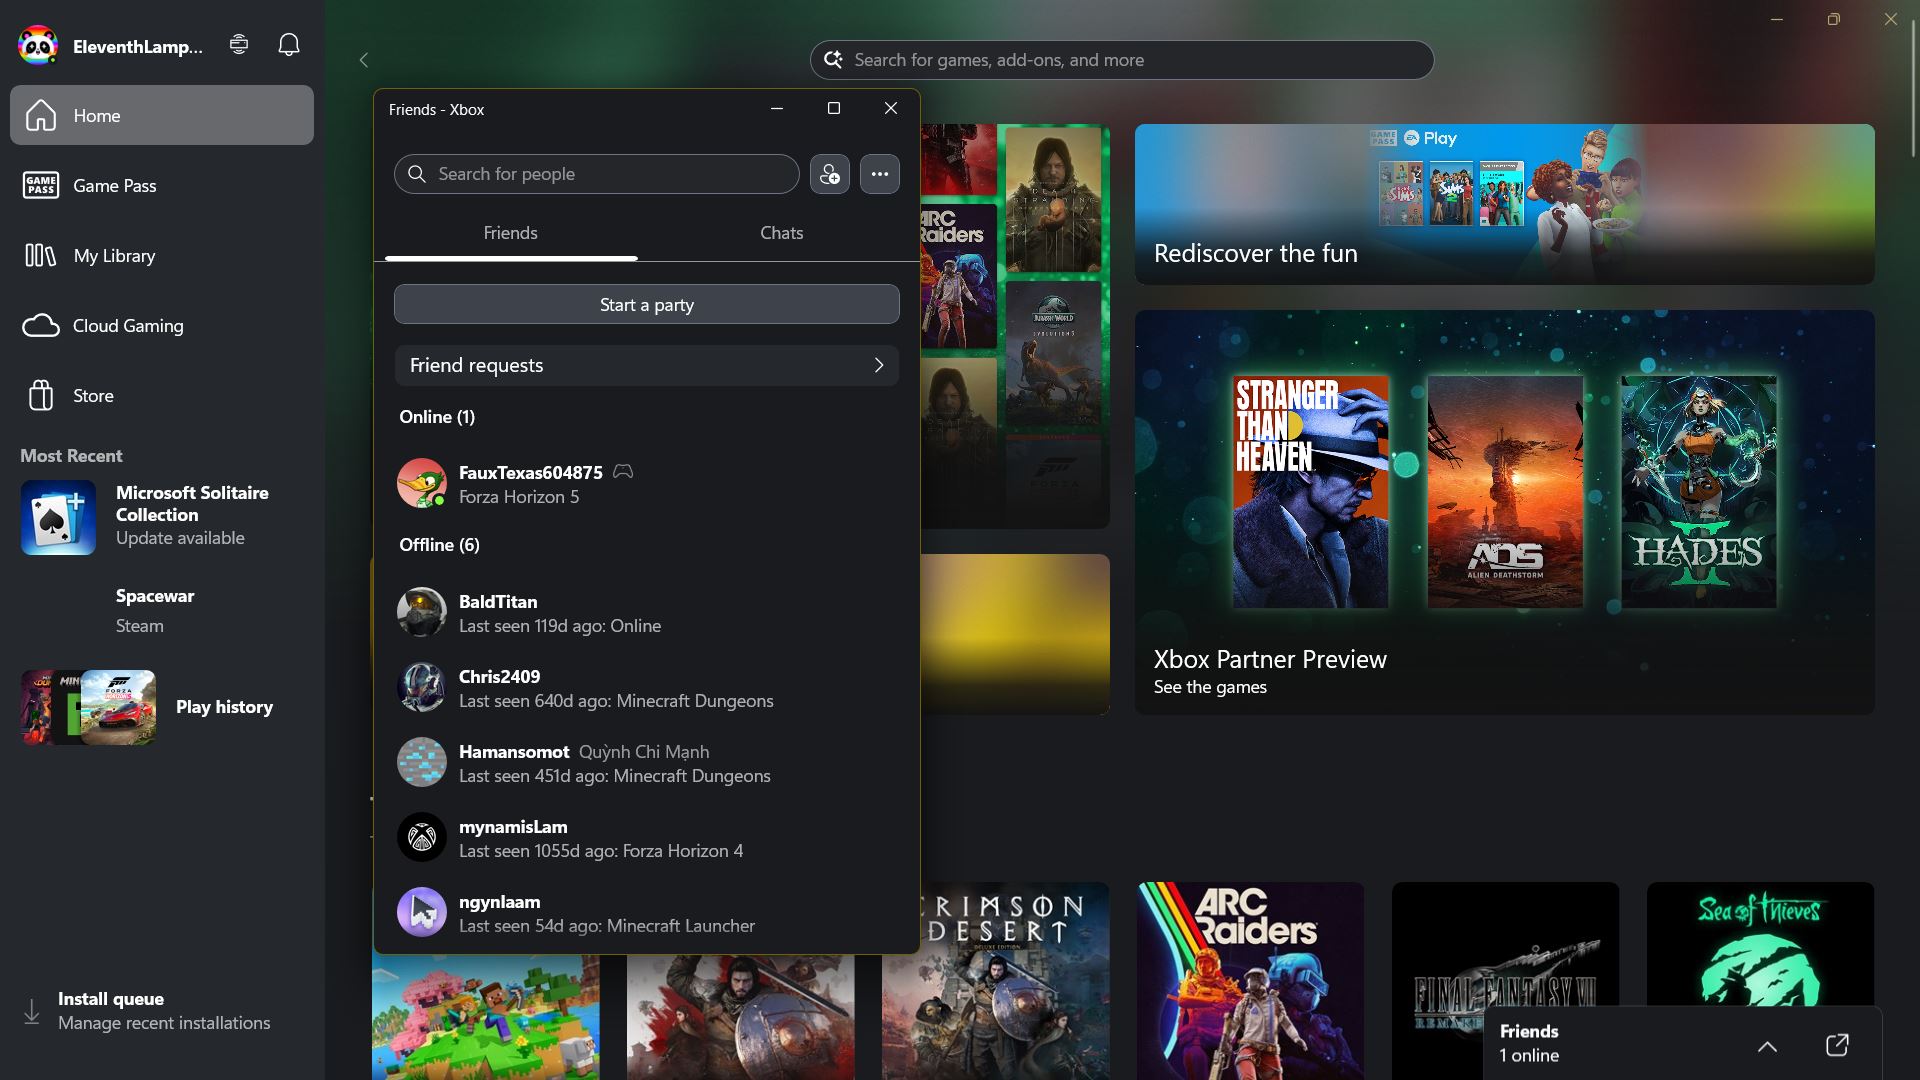Screen dimensions: 1920x1080
Task: Collapse the Offline (6) friends section
Action: [439, 545]
